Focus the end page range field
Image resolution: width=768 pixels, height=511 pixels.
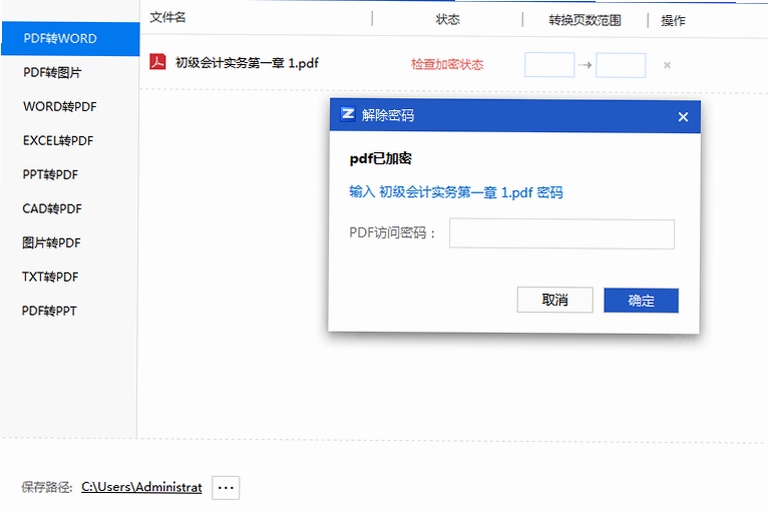[621, 65]
